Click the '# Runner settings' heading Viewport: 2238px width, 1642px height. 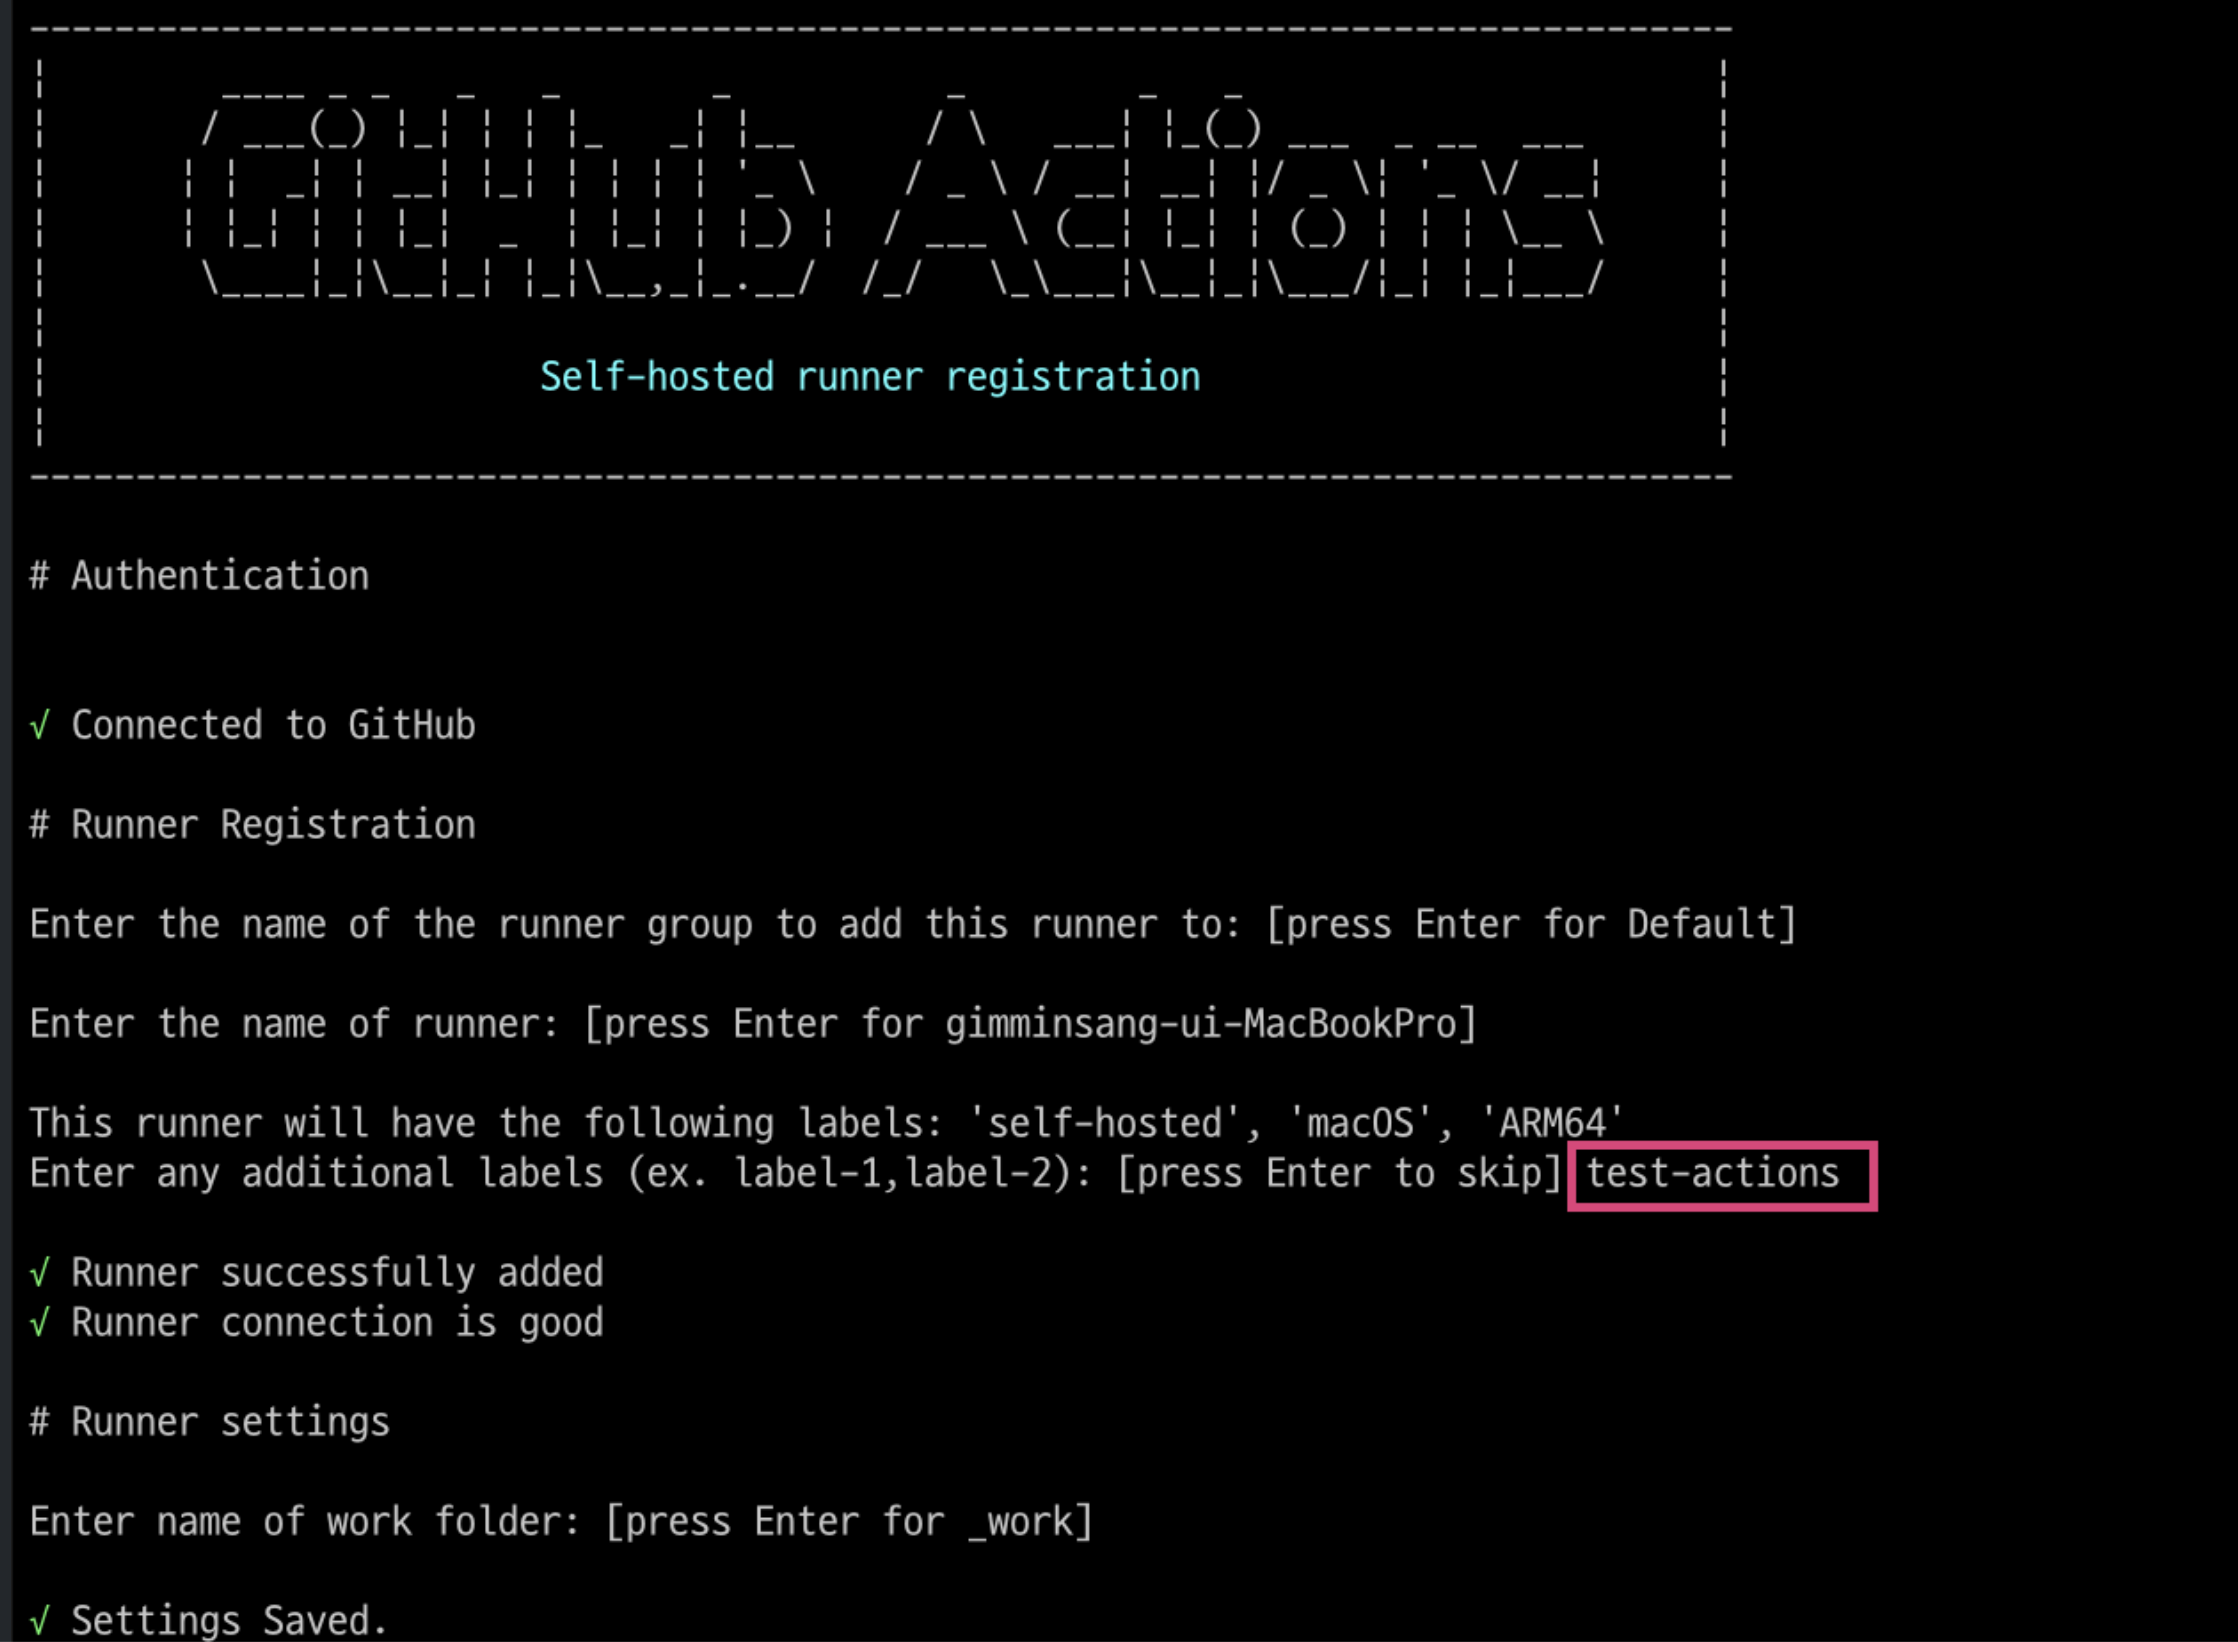(x=210, y=1422)
